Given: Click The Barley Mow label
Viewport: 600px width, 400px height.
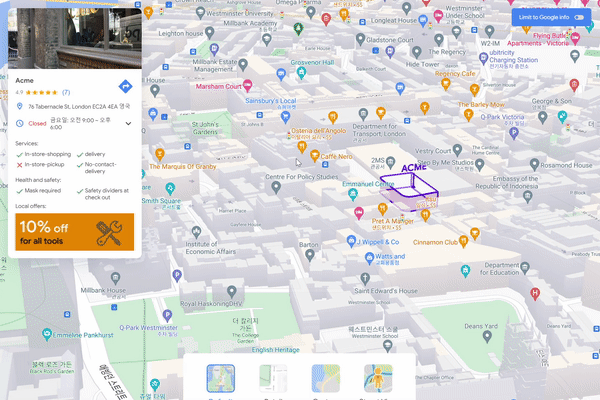Looking at the screenshot, I should (481, 104).
